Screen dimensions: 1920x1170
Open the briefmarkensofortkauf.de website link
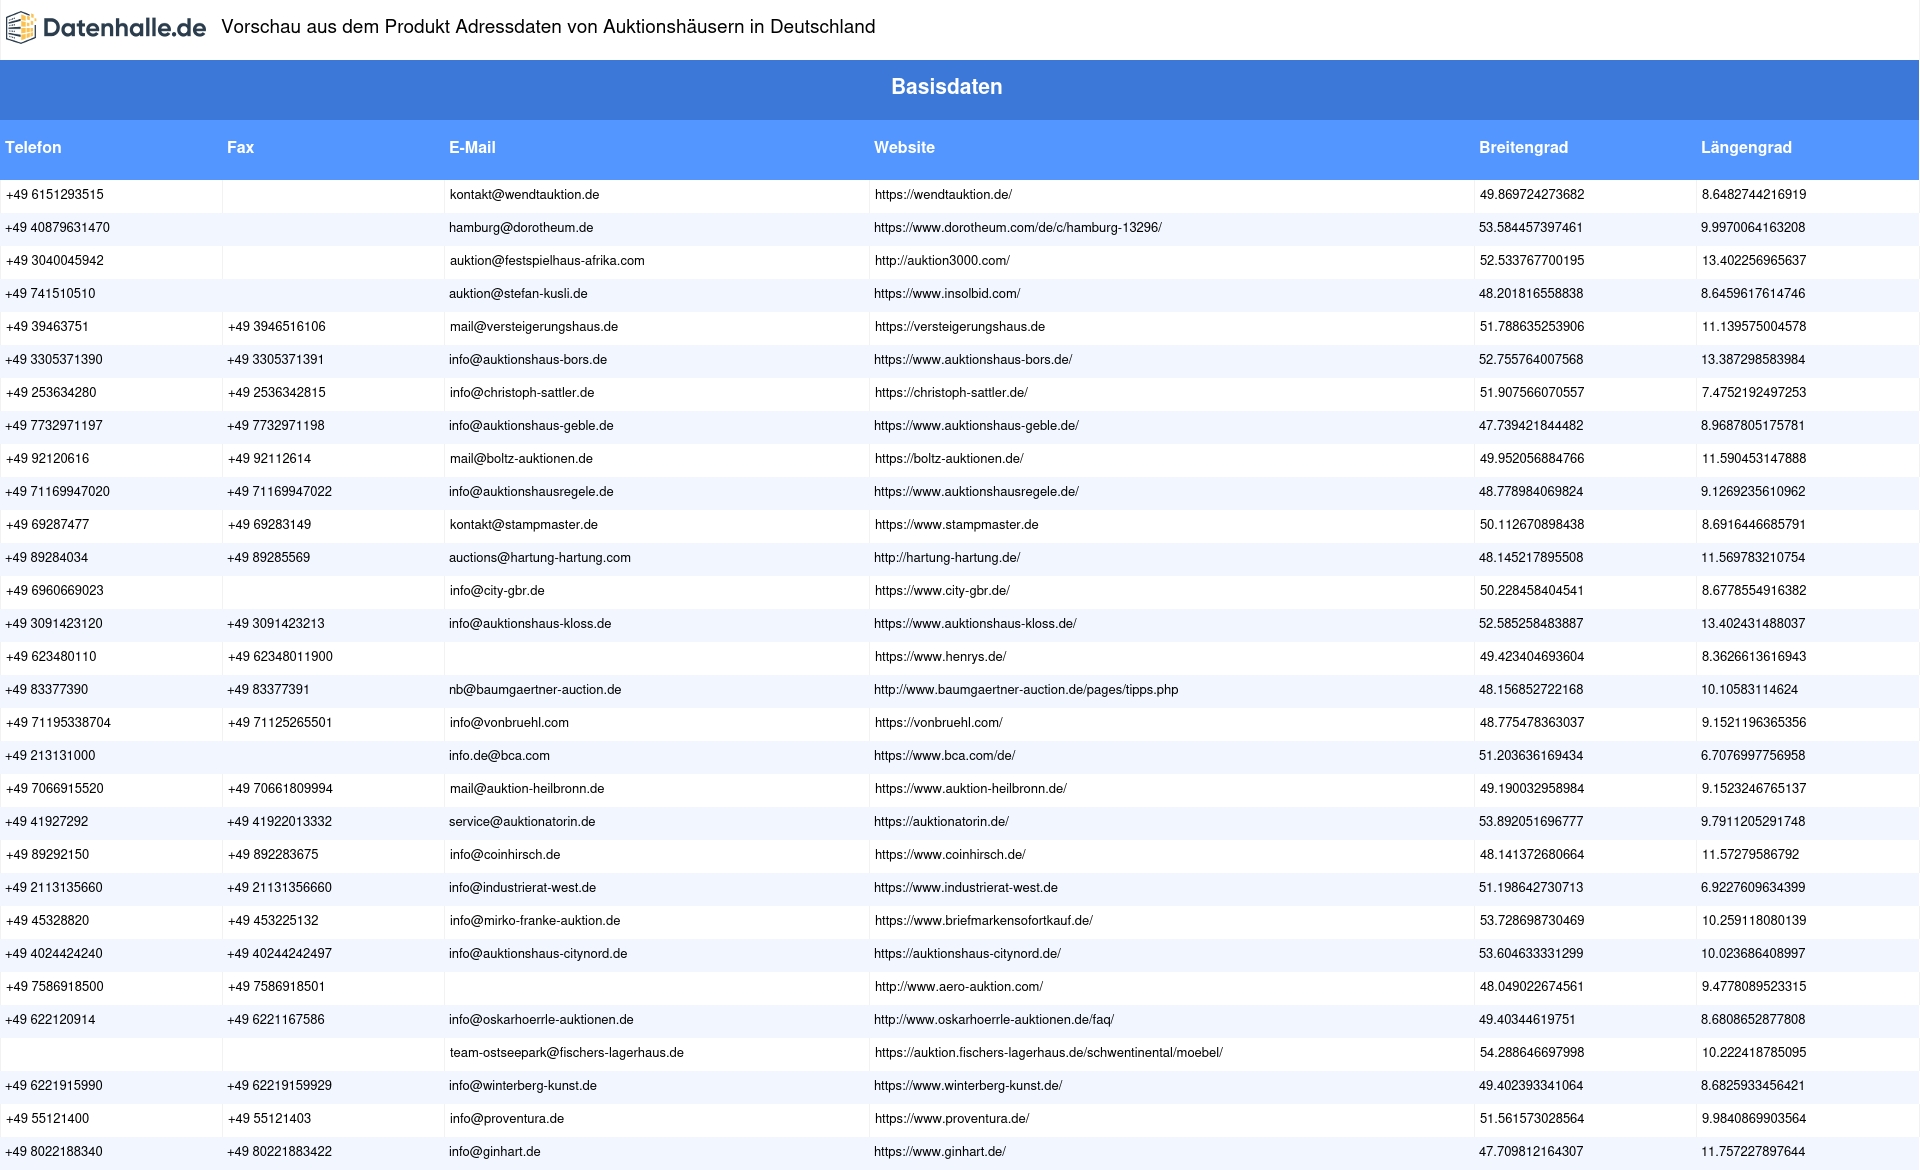pyautogui.click(x=984, y=921)
